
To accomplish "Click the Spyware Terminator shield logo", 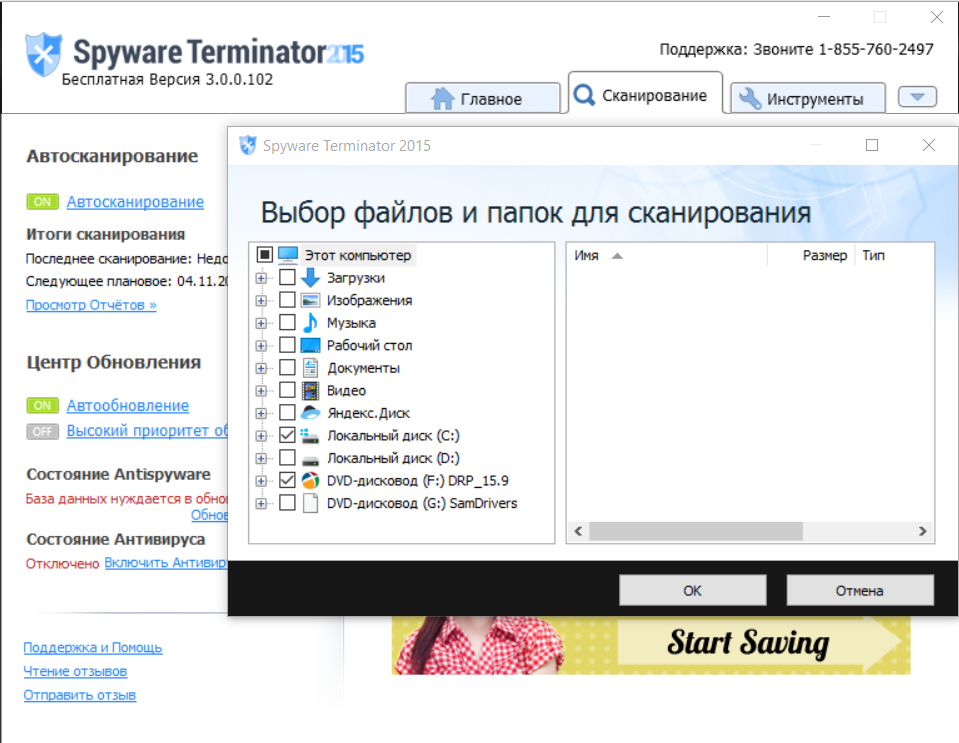I will pyautogui.click(x=43, y=54).
